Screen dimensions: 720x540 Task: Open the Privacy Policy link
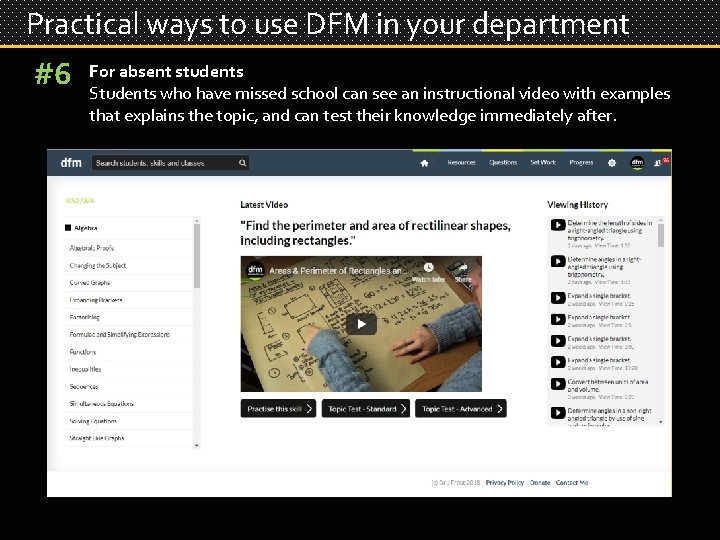tap(505, 483)
